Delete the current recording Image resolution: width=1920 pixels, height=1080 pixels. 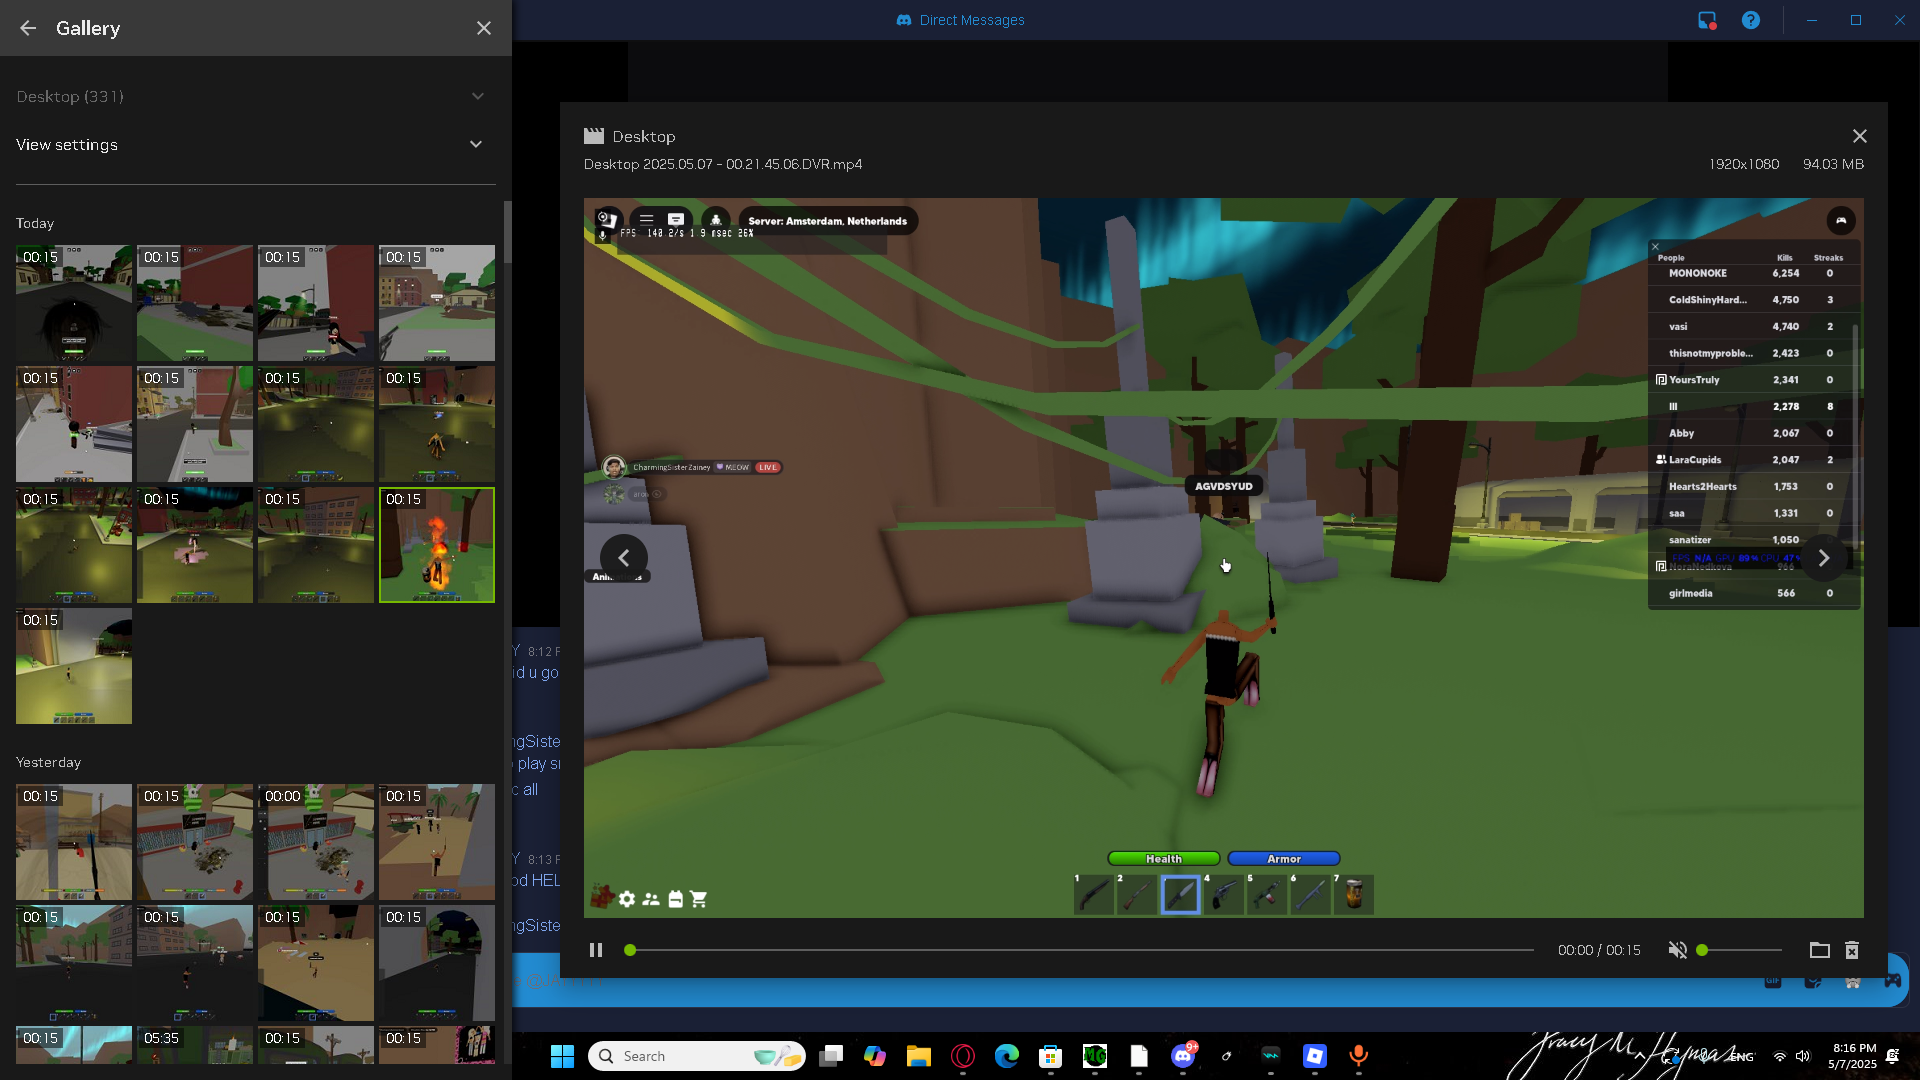[1852, 950]
